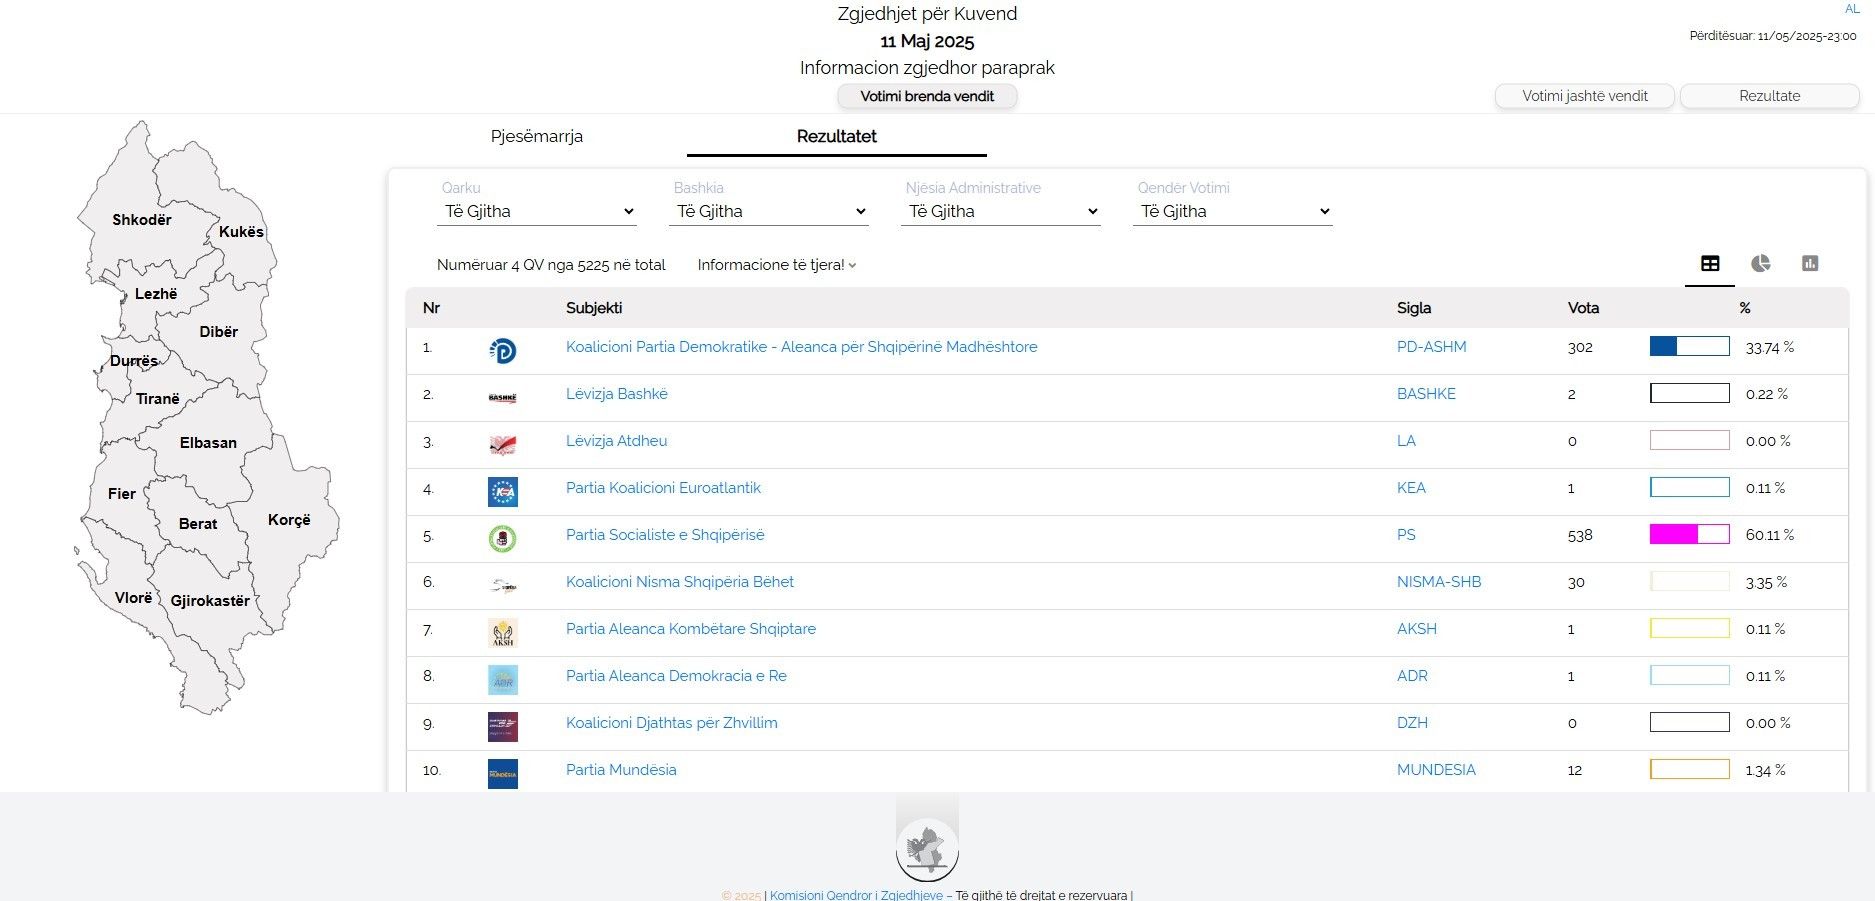This screenshot has height=901, width=1875.
Task: Click the election commission emblem in footer
Action: click(927, 850)
